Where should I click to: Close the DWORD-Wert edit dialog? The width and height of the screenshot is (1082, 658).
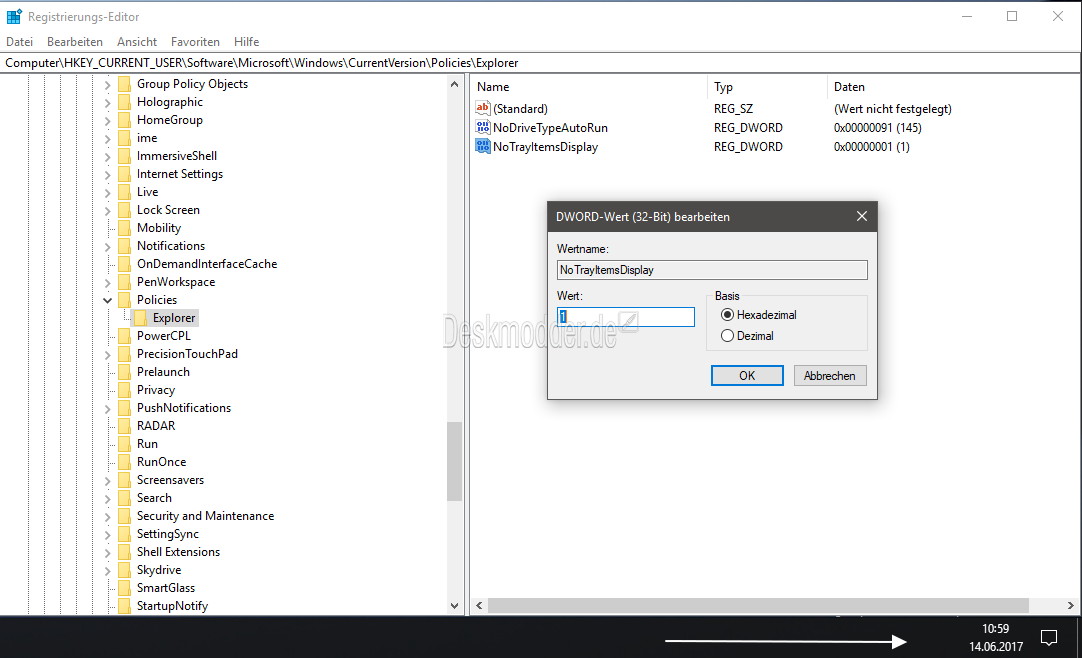[x=861, y=216]
